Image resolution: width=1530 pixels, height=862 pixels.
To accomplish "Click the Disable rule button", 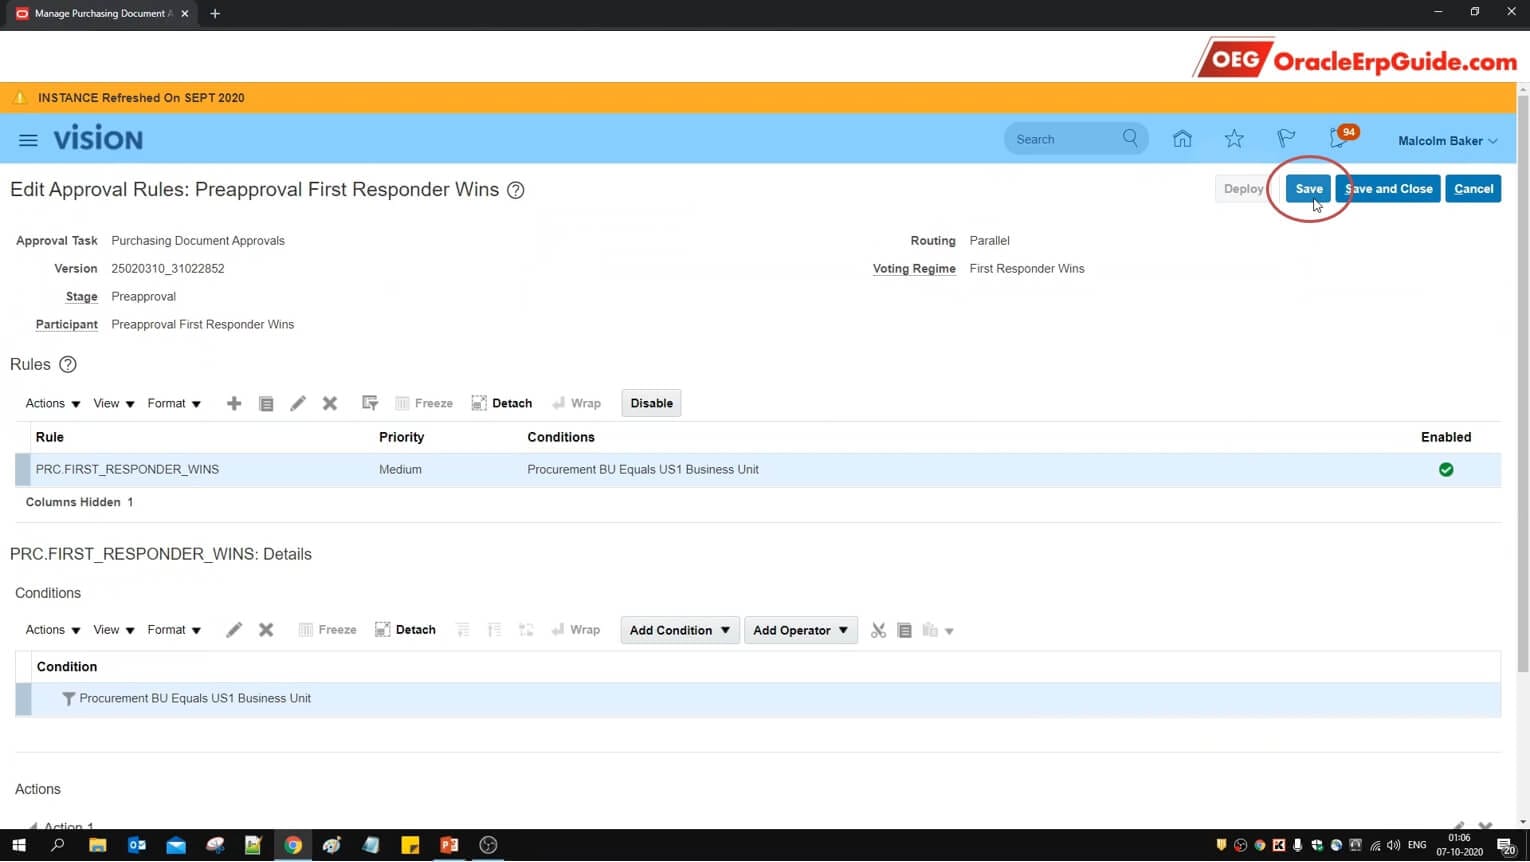I will click(651, 403).
